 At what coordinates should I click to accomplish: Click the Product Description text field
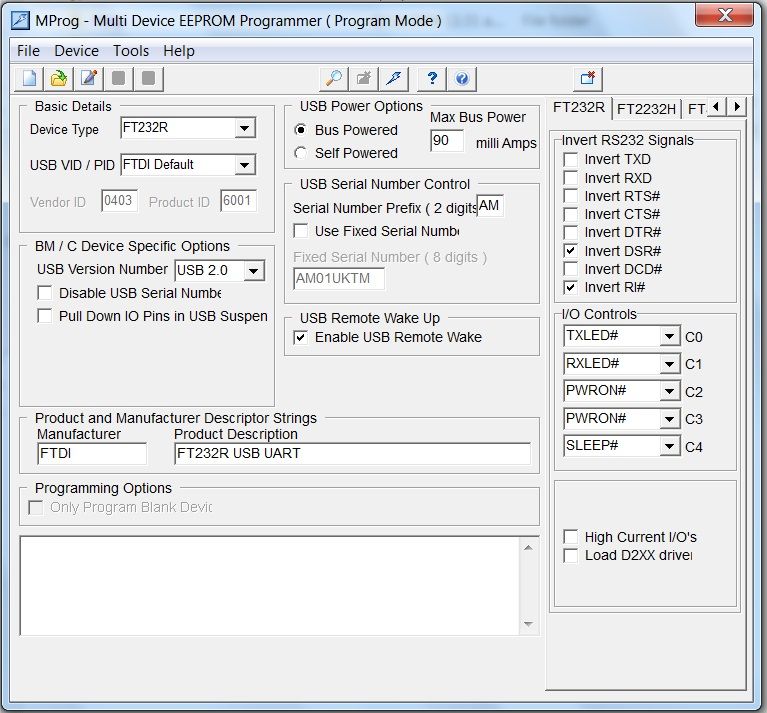(352, 454)
